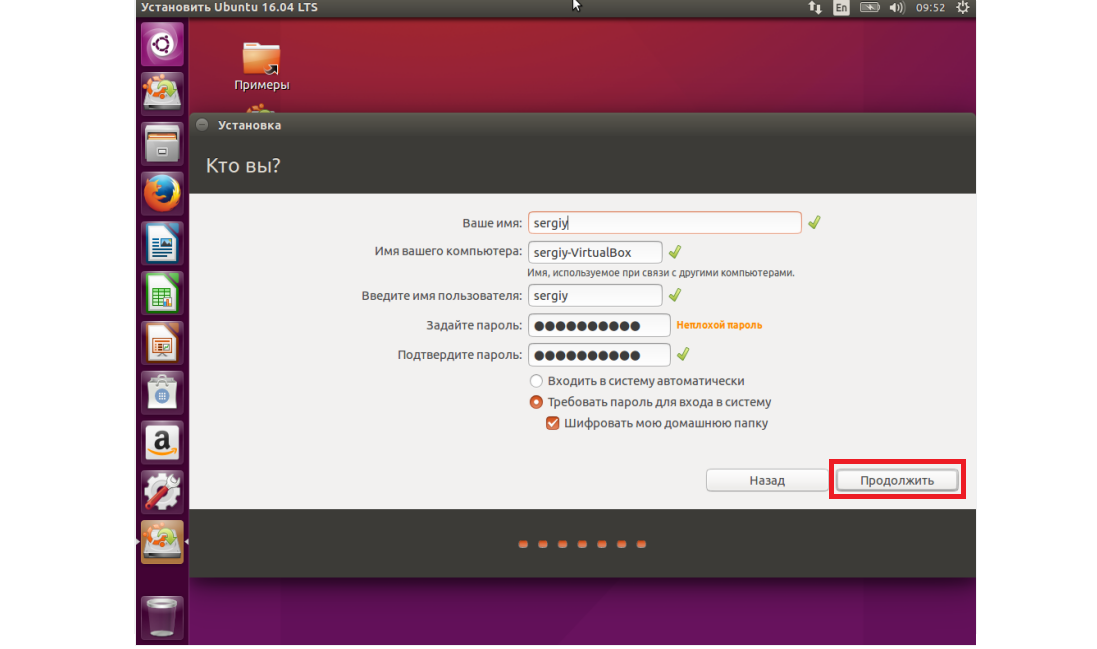Select require password to log in
Screen dimensions: 1097x649
[x=537, y=402]
